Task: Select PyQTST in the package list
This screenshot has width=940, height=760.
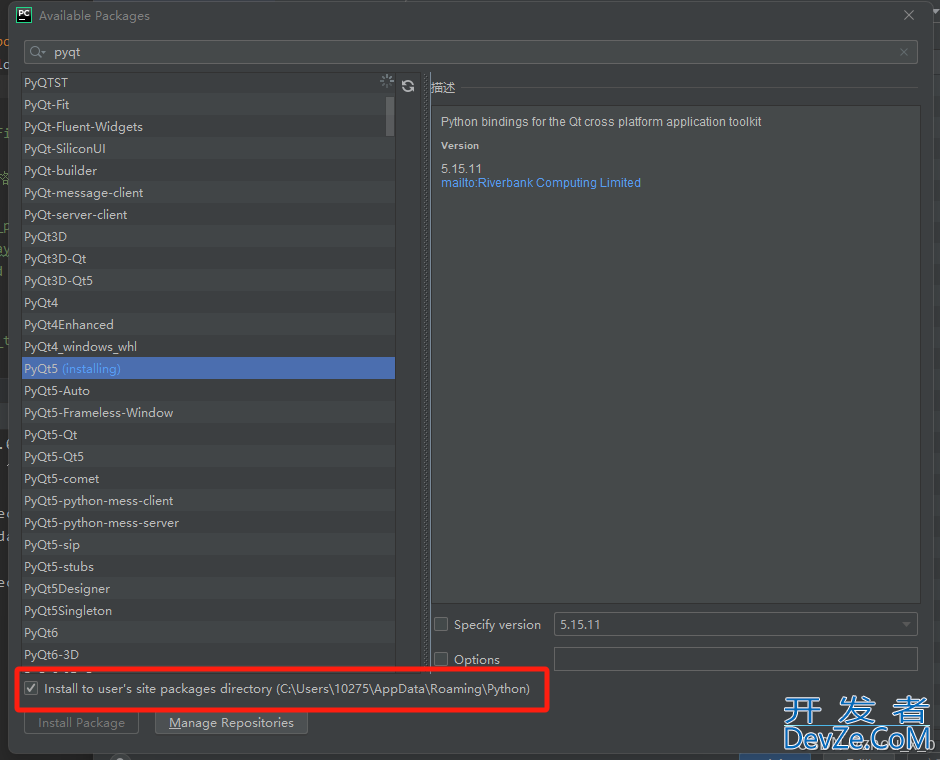Action: [x=208, y=83]
